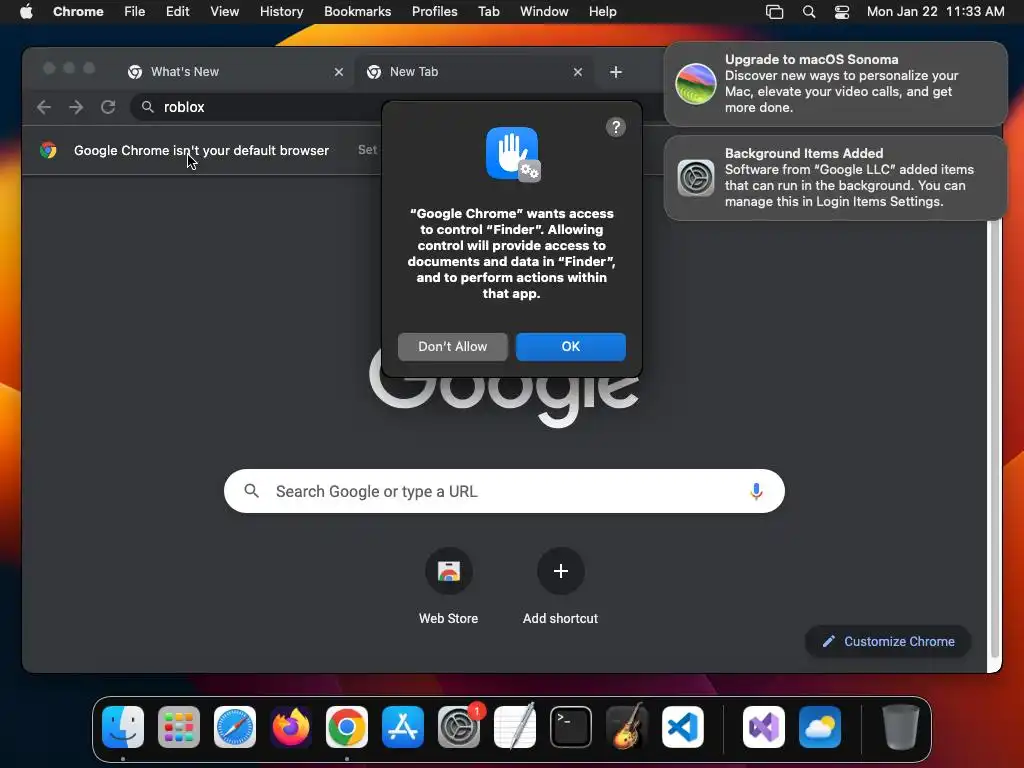This screenshot has width=1024, height=768.
Task: Open the Profiles menu
Action: pyautogui.click(x=434, y=12)
